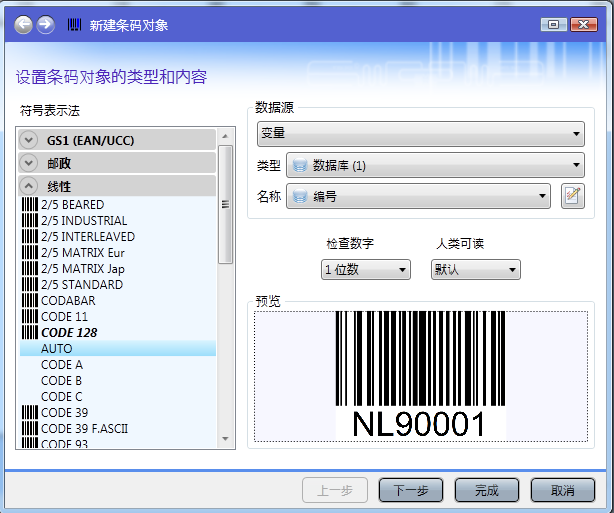Click the edit variable icon next to 名称
The width and height of the screenshot is (614, 513).
[572, 196]
